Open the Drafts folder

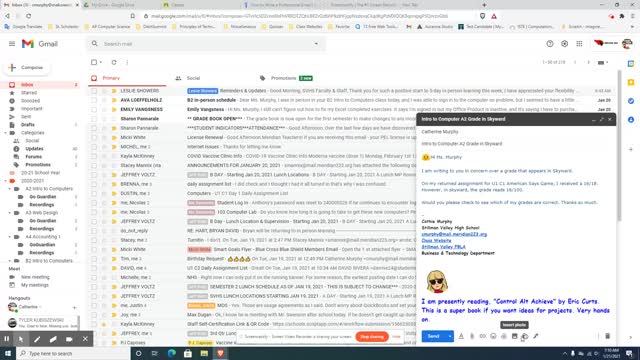[x=28, y=125]
